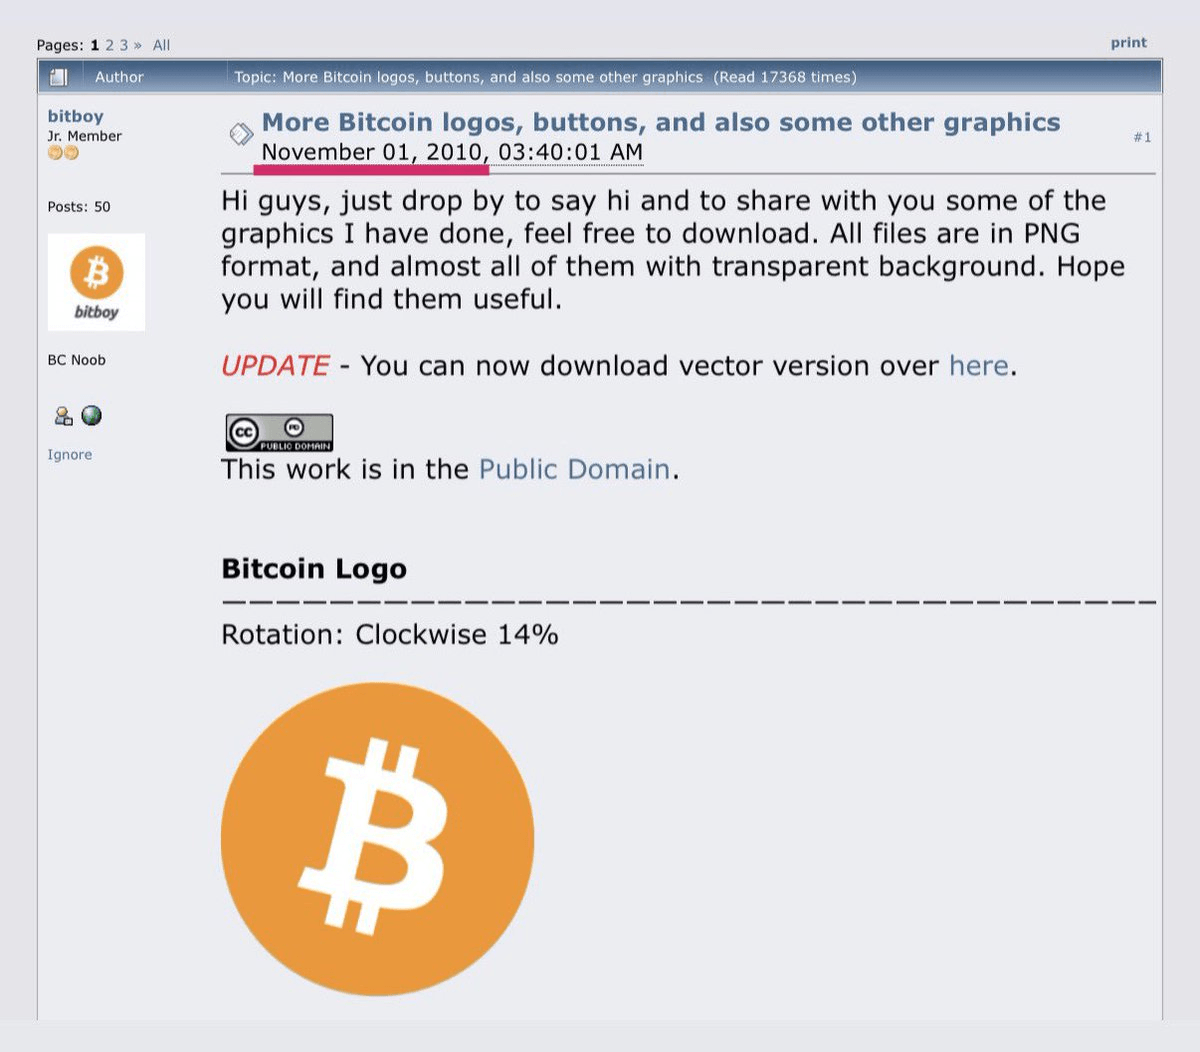Click the post message icon beside title
Screen dimensions: 1200x1052
(241, 134)
